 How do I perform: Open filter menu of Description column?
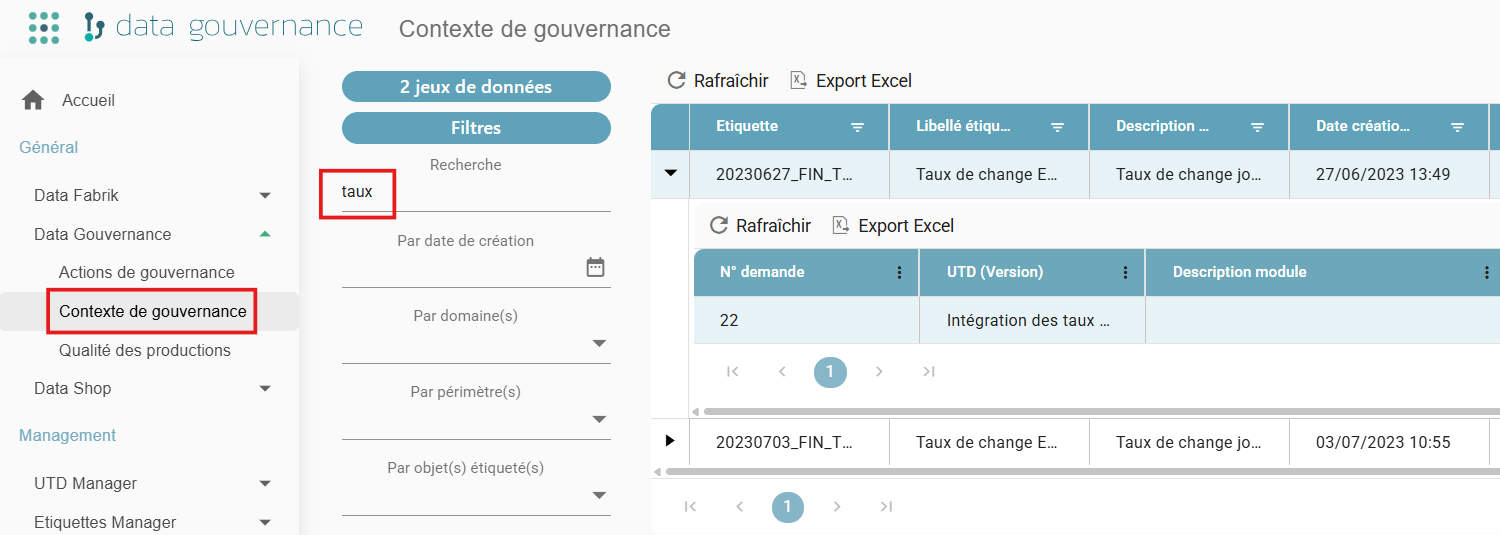tap(1257, 127)
